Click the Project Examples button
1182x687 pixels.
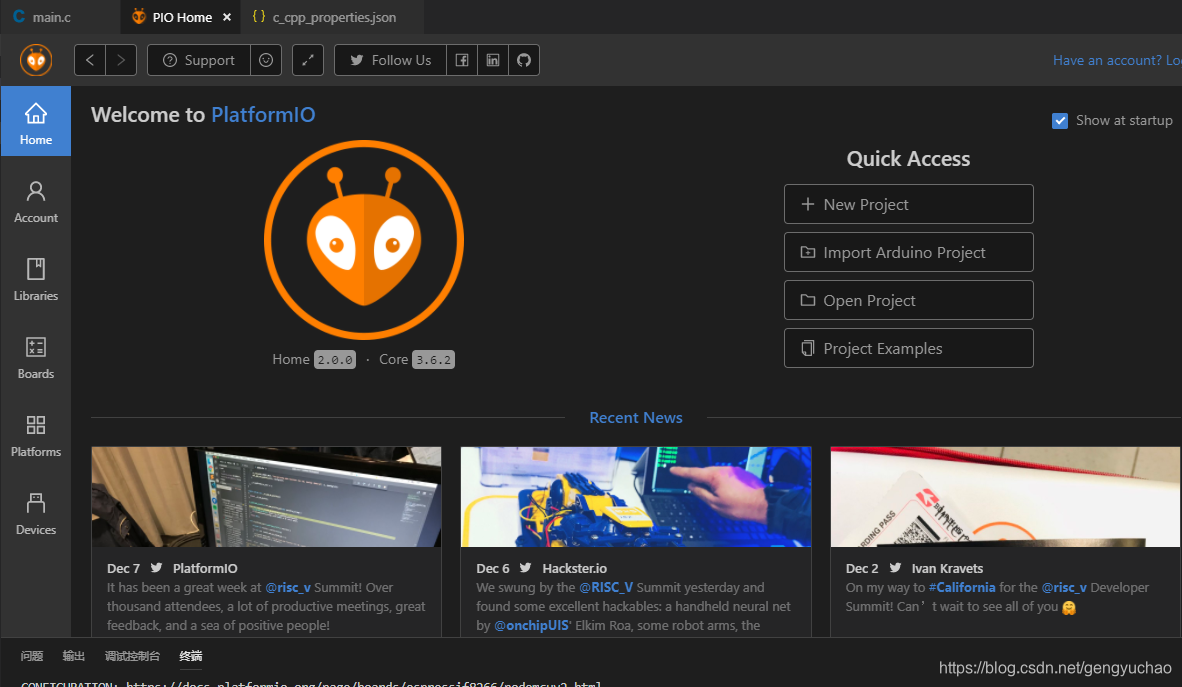click(x=908, y=348)
